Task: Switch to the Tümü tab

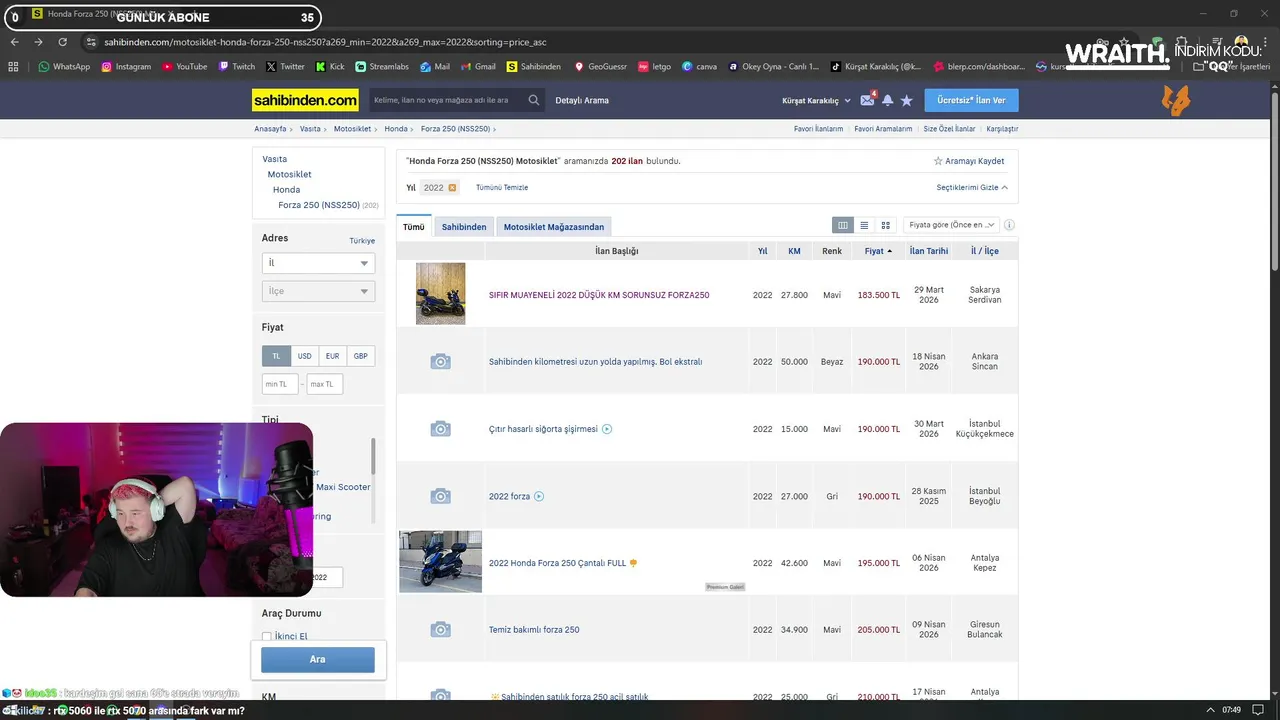Action: (x=414, y=227)
